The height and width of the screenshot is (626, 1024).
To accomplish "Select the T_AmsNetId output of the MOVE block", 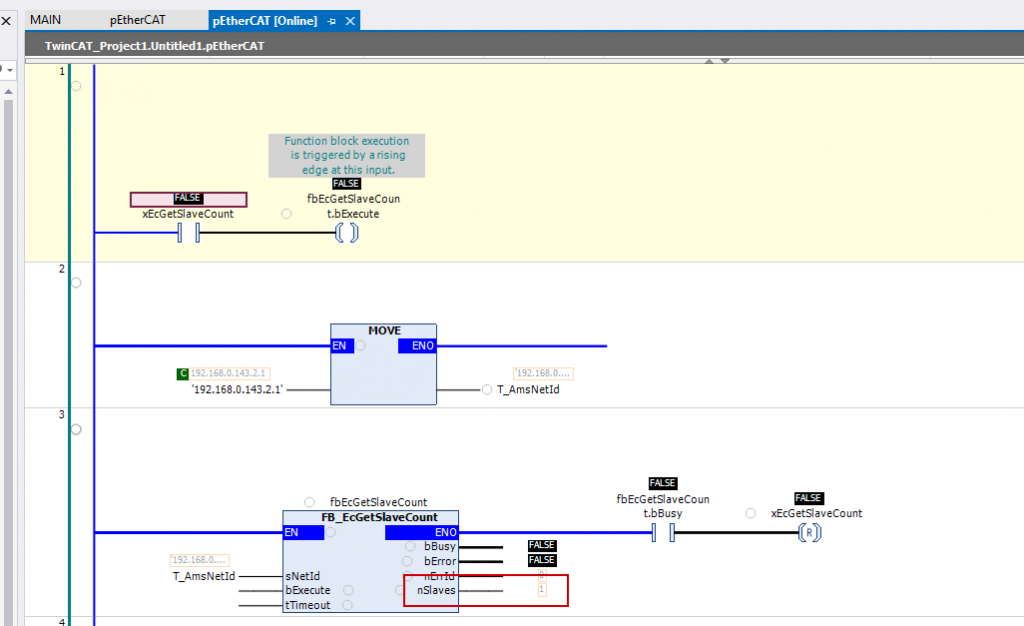I will click(x=528, y=390).
